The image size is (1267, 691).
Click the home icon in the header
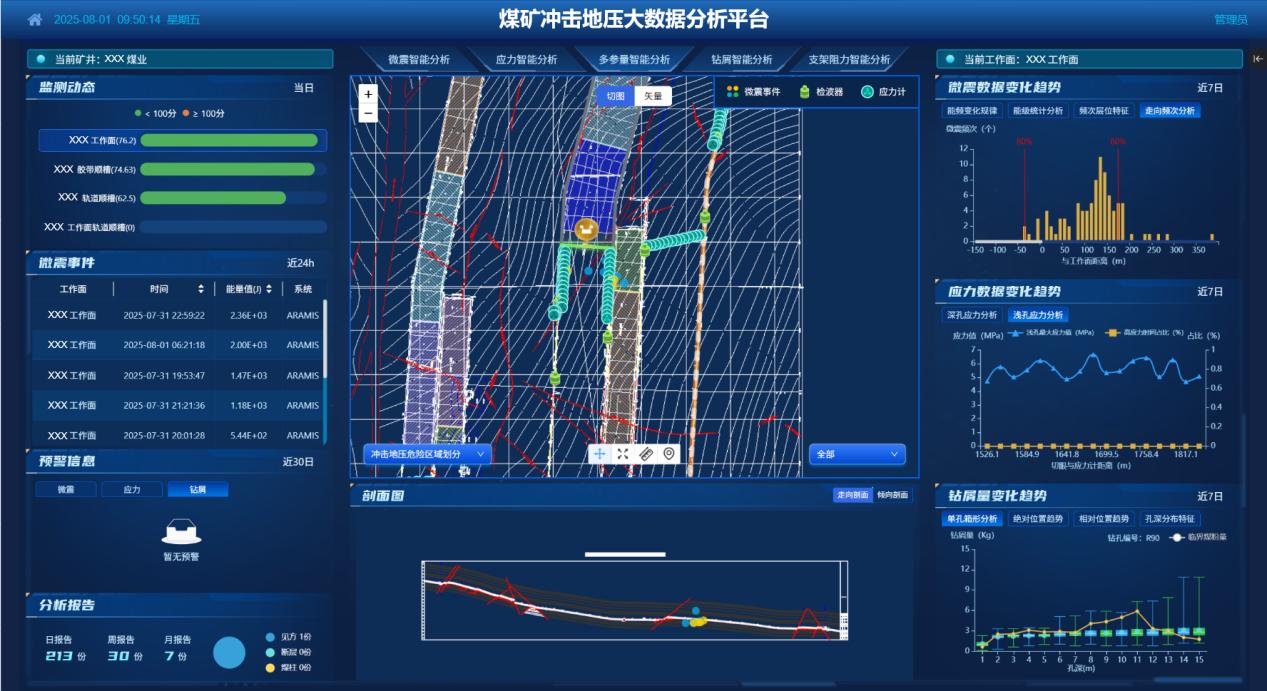point(35,20)
